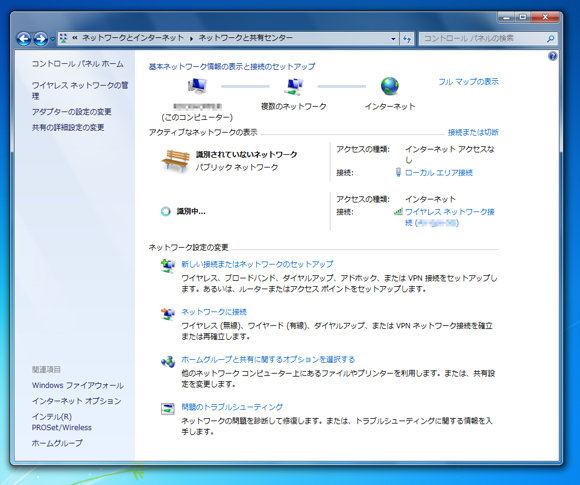Image resolution: width=580 pixels, height=485 pixels.
Task: Click the 複数のネットワーク icon
Action: [294, 87]
